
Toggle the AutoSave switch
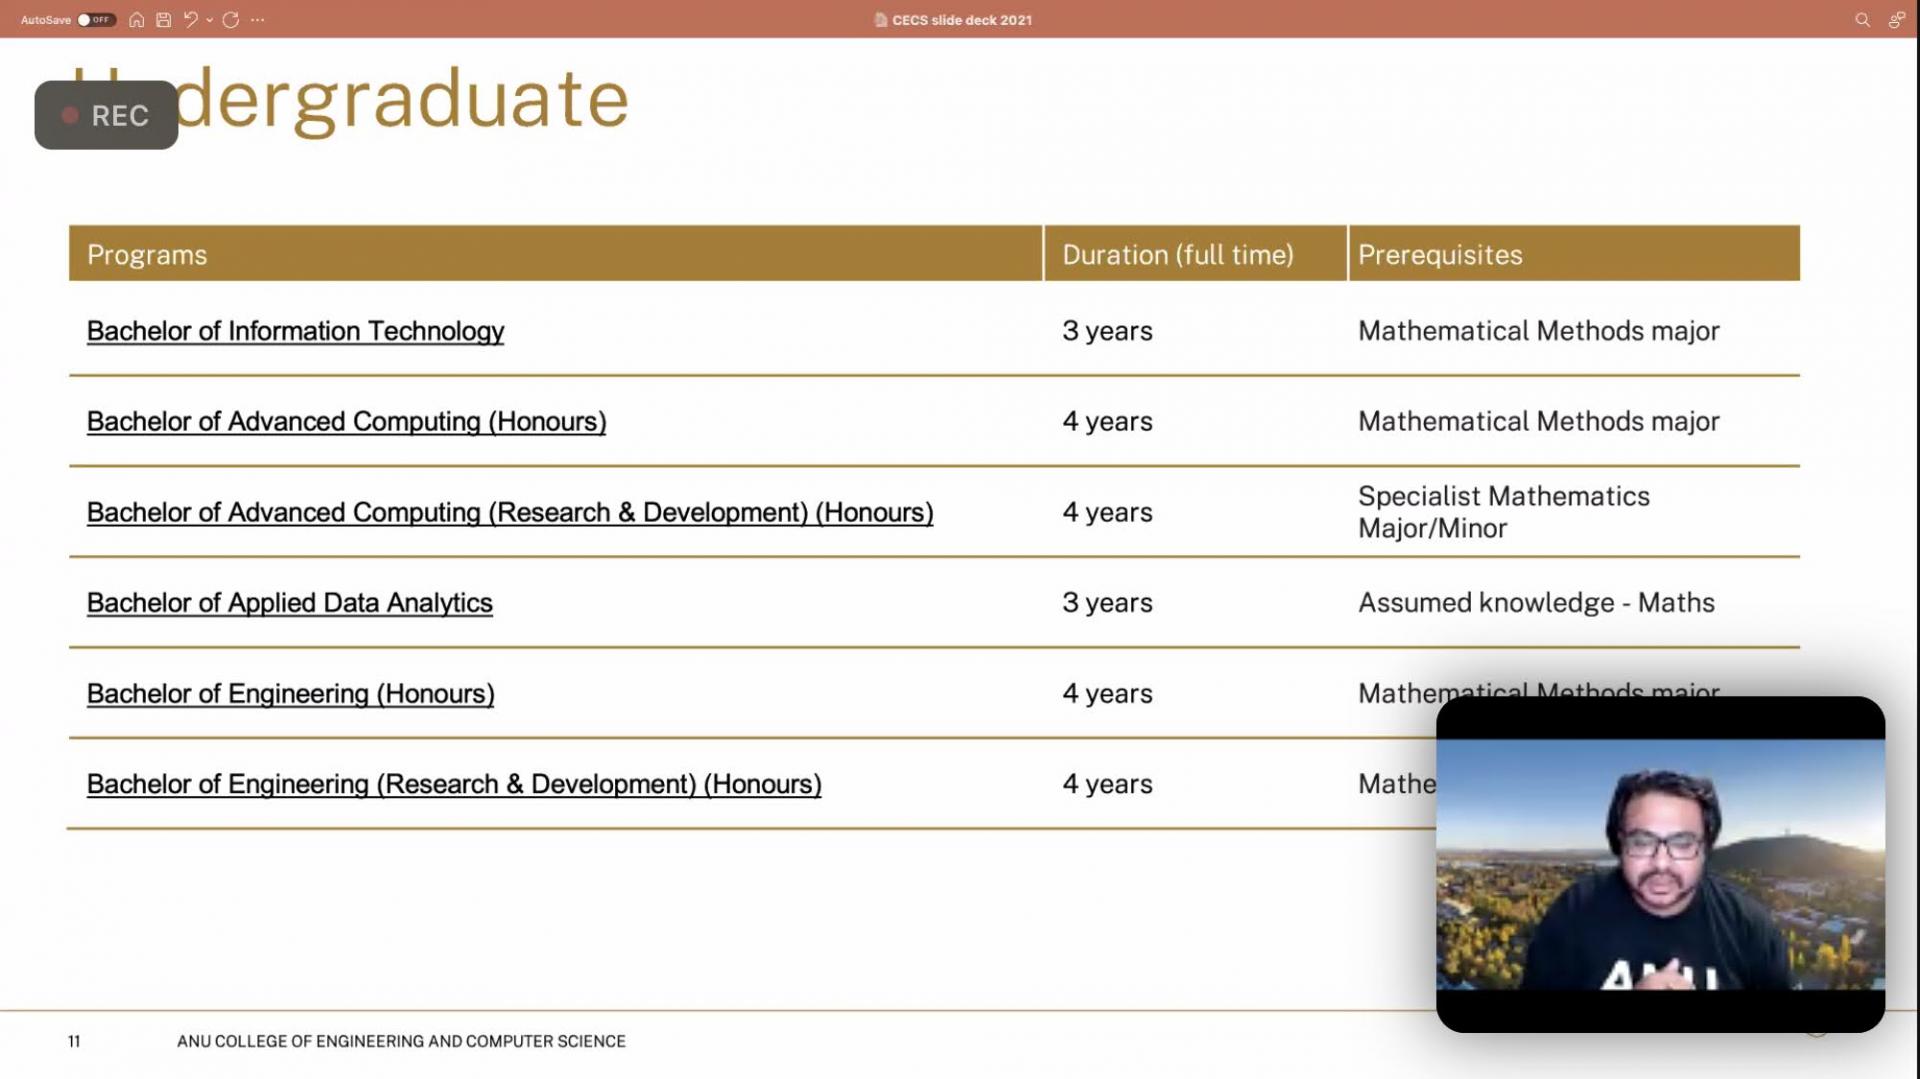pyautogui.click(x=96, y=20)
